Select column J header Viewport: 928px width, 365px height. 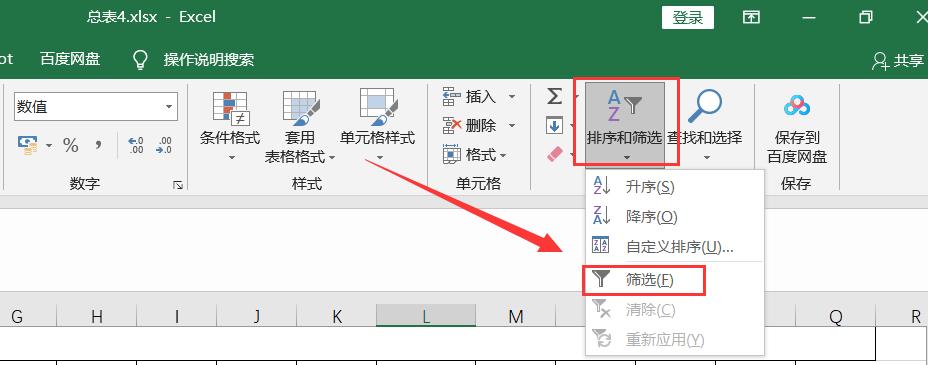[x=256, y=317]
